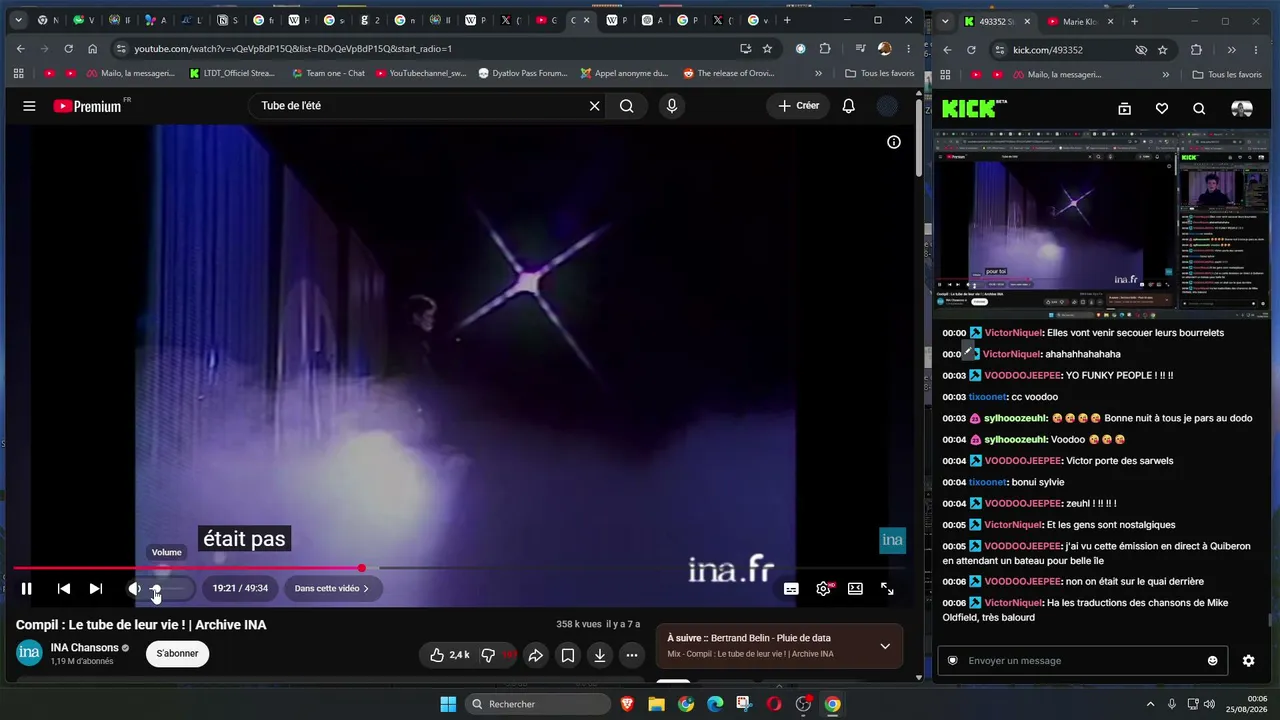The width and height of the screenshot is (1280, 720).
Task: Expand the 'À suivre' playlist panel
Action: (885, 646)
